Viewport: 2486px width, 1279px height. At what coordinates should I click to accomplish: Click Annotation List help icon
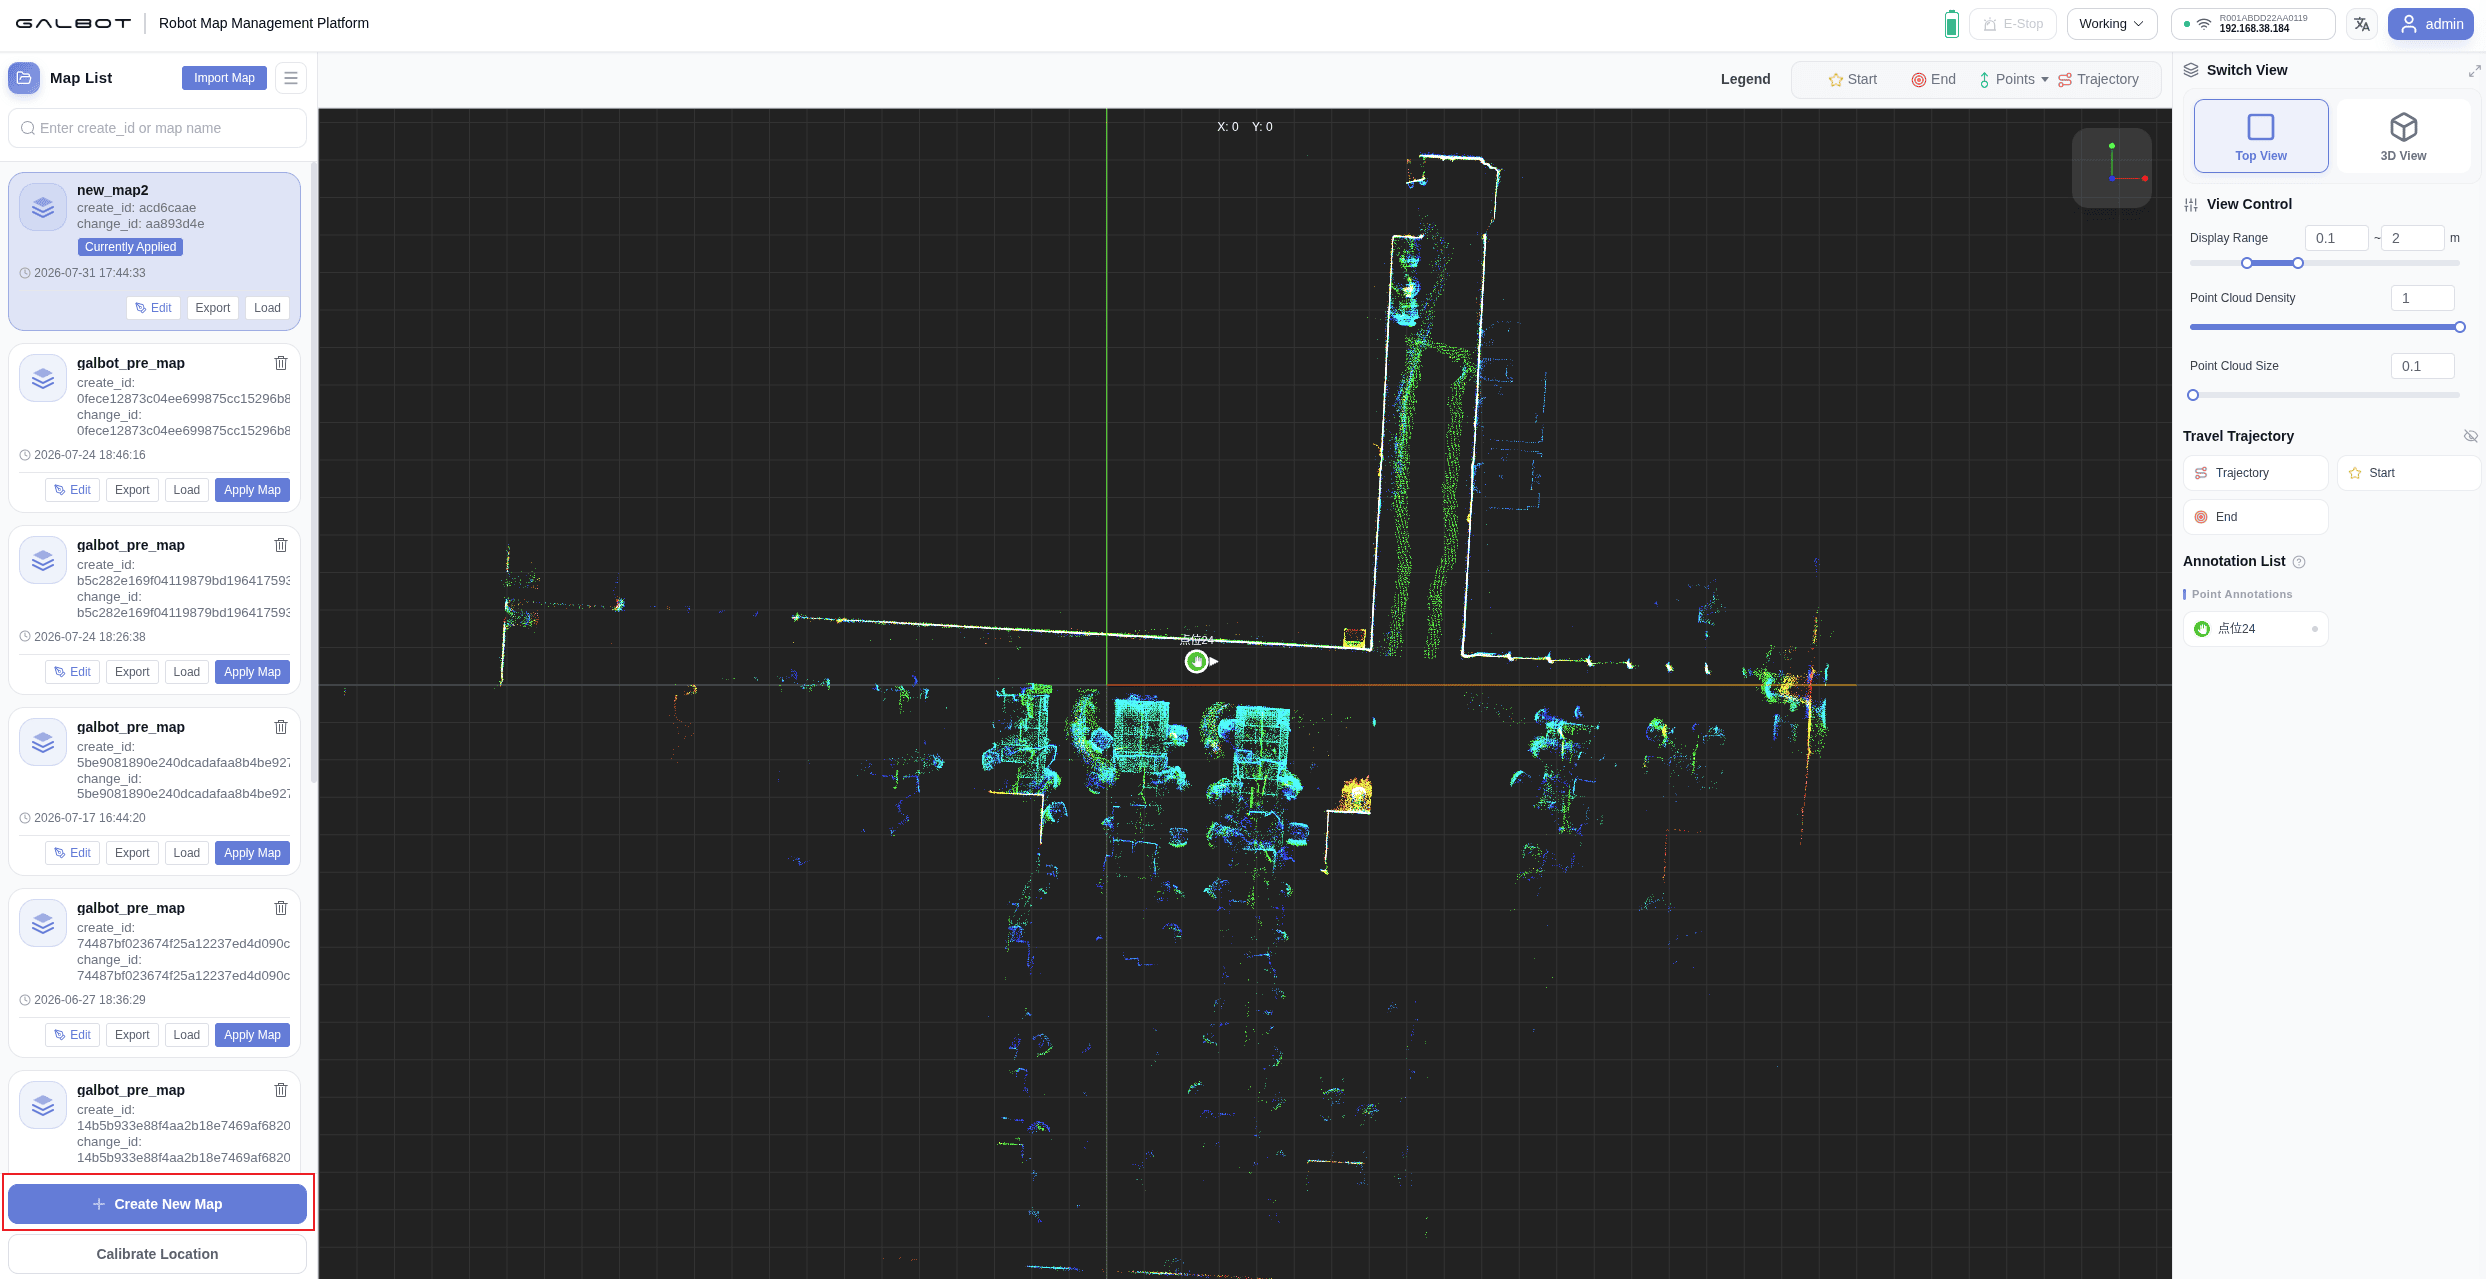2299,562
